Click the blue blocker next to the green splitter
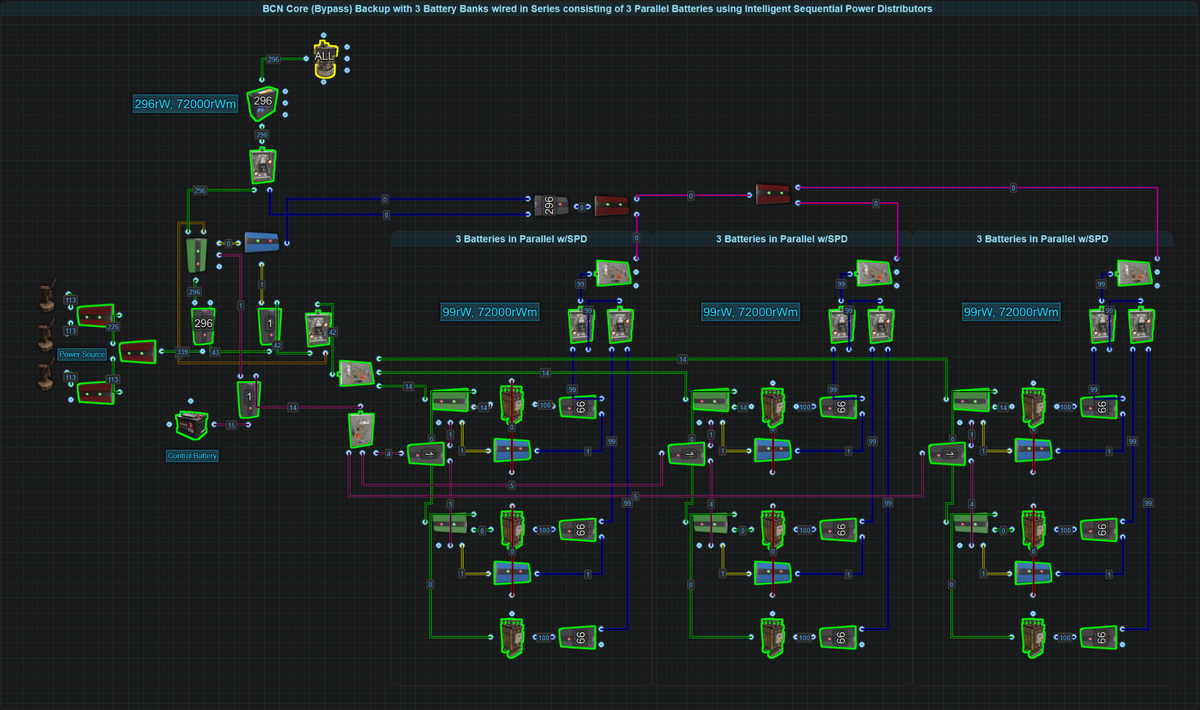Viewport: 1200px width, 710px height. 261,242
